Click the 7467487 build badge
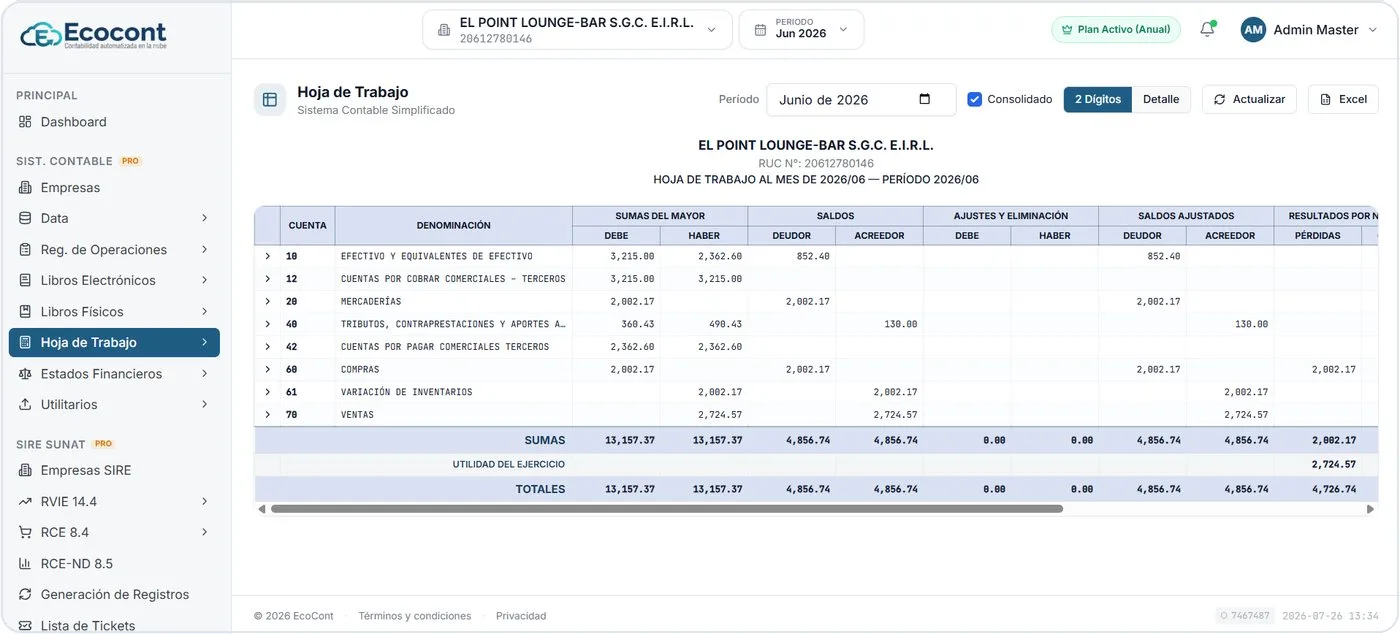Screen dimensions: 1400x634 coord(1244,616)
